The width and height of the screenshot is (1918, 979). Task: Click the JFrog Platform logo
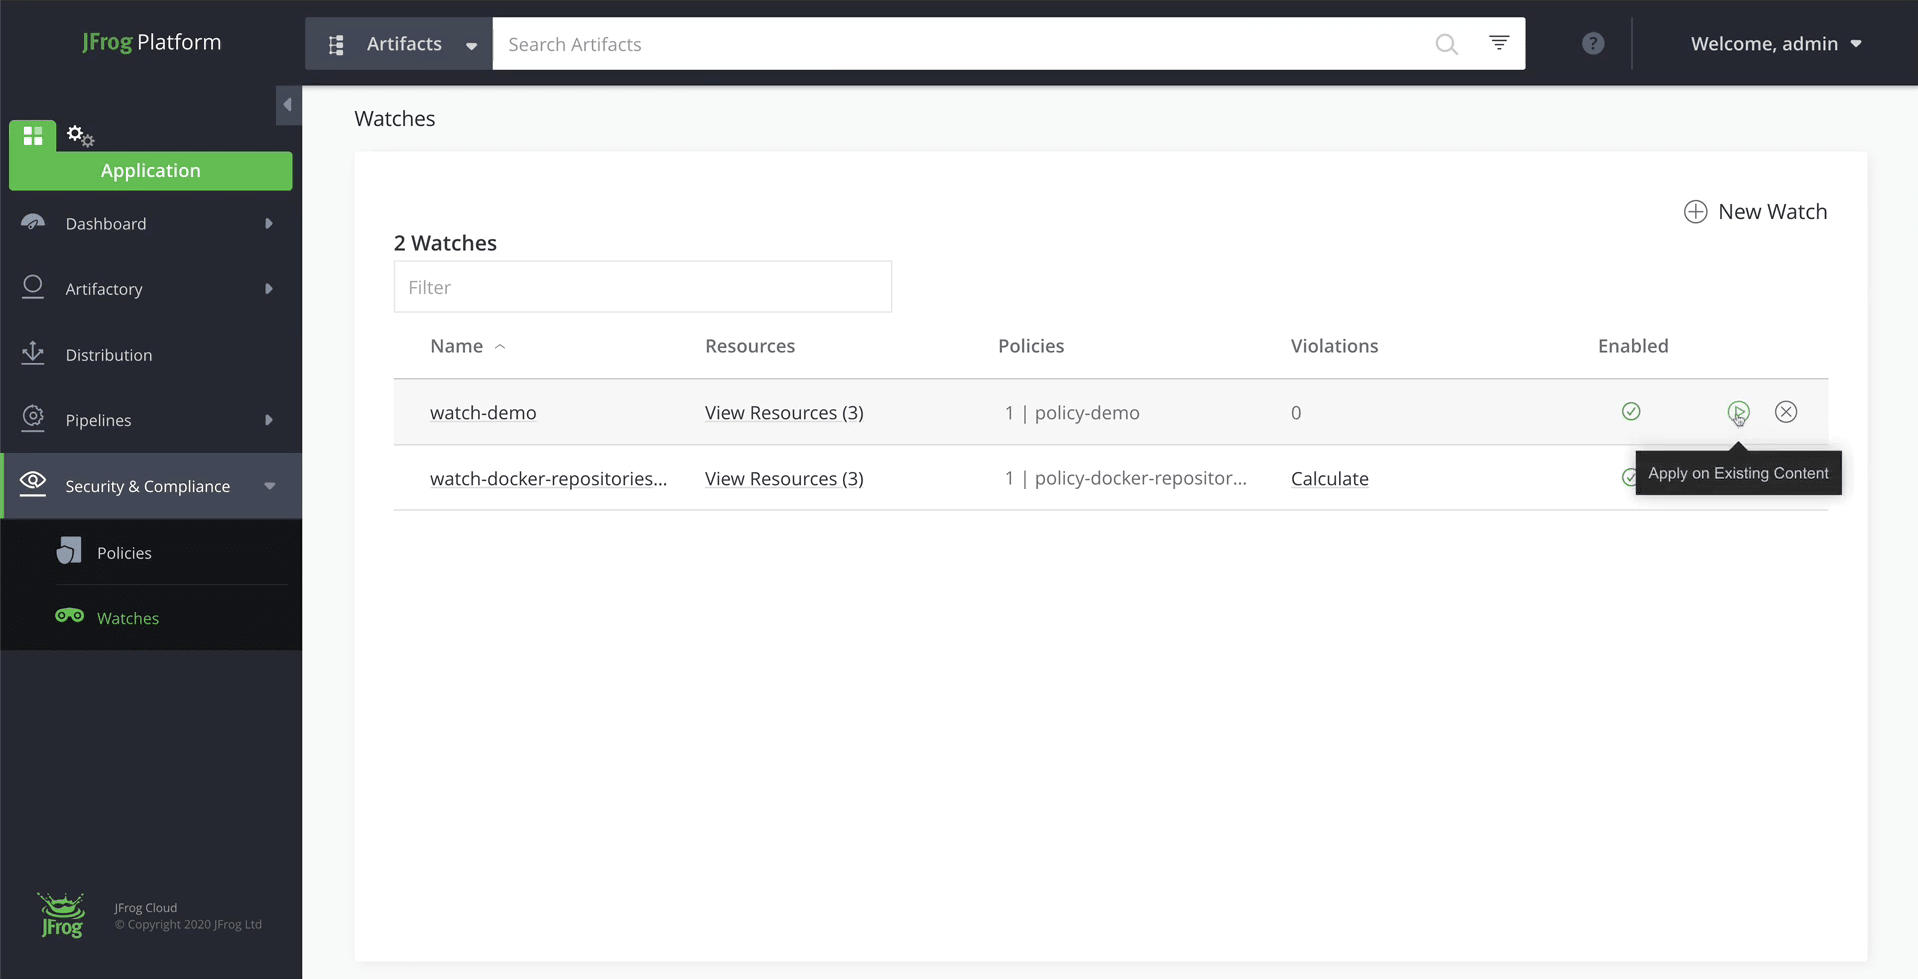(x=151, y=42)
